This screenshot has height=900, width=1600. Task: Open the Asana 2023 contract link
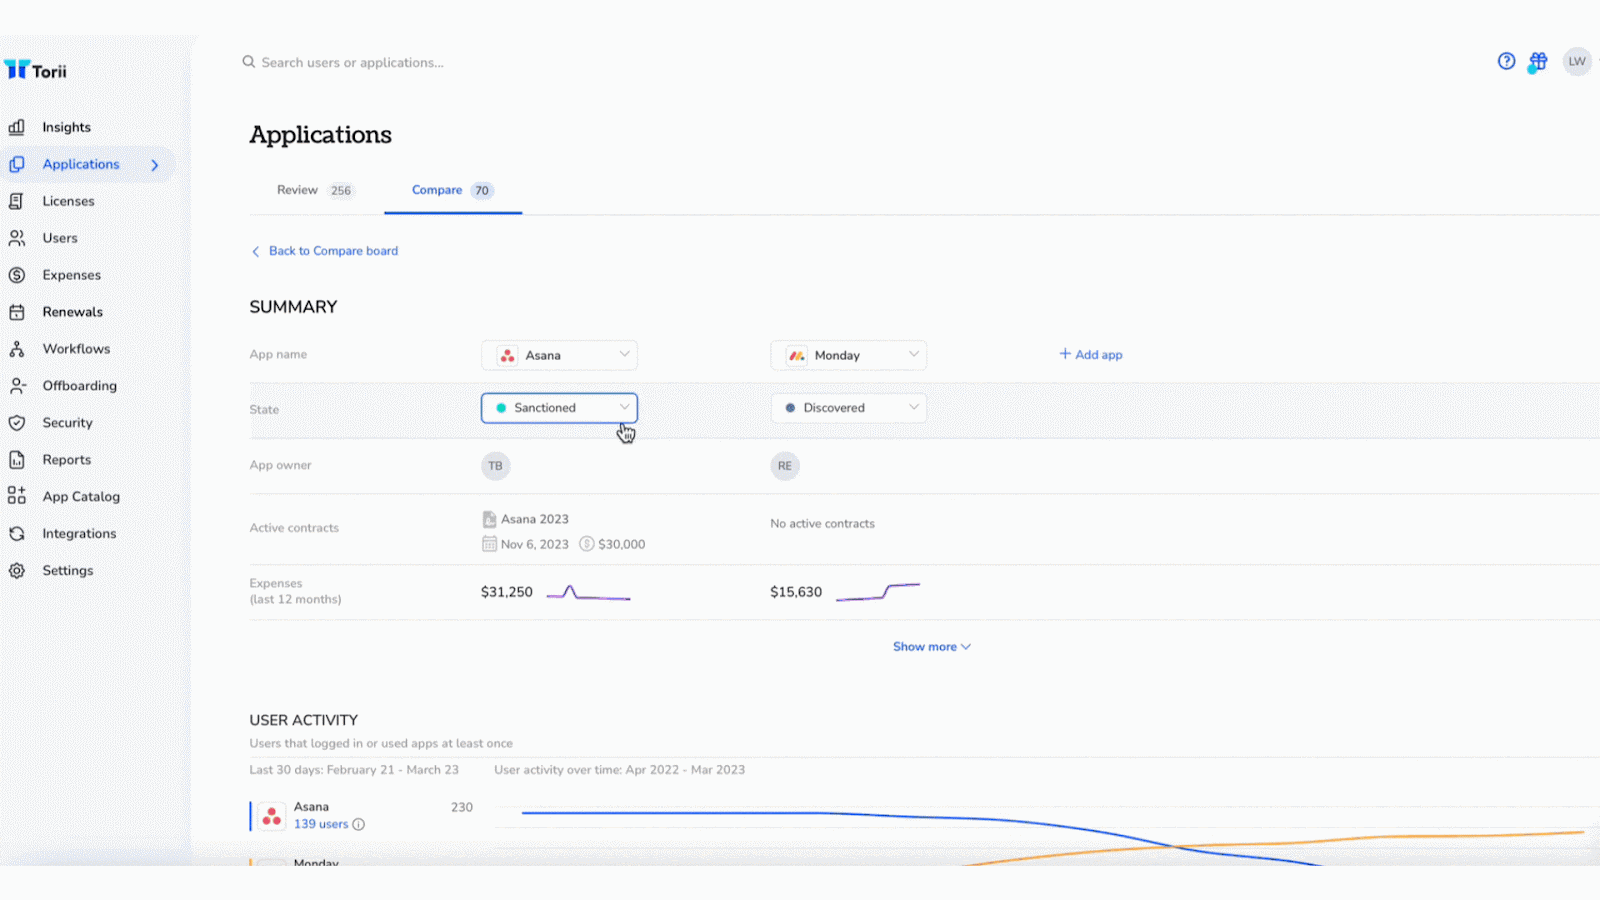(534, 519)
